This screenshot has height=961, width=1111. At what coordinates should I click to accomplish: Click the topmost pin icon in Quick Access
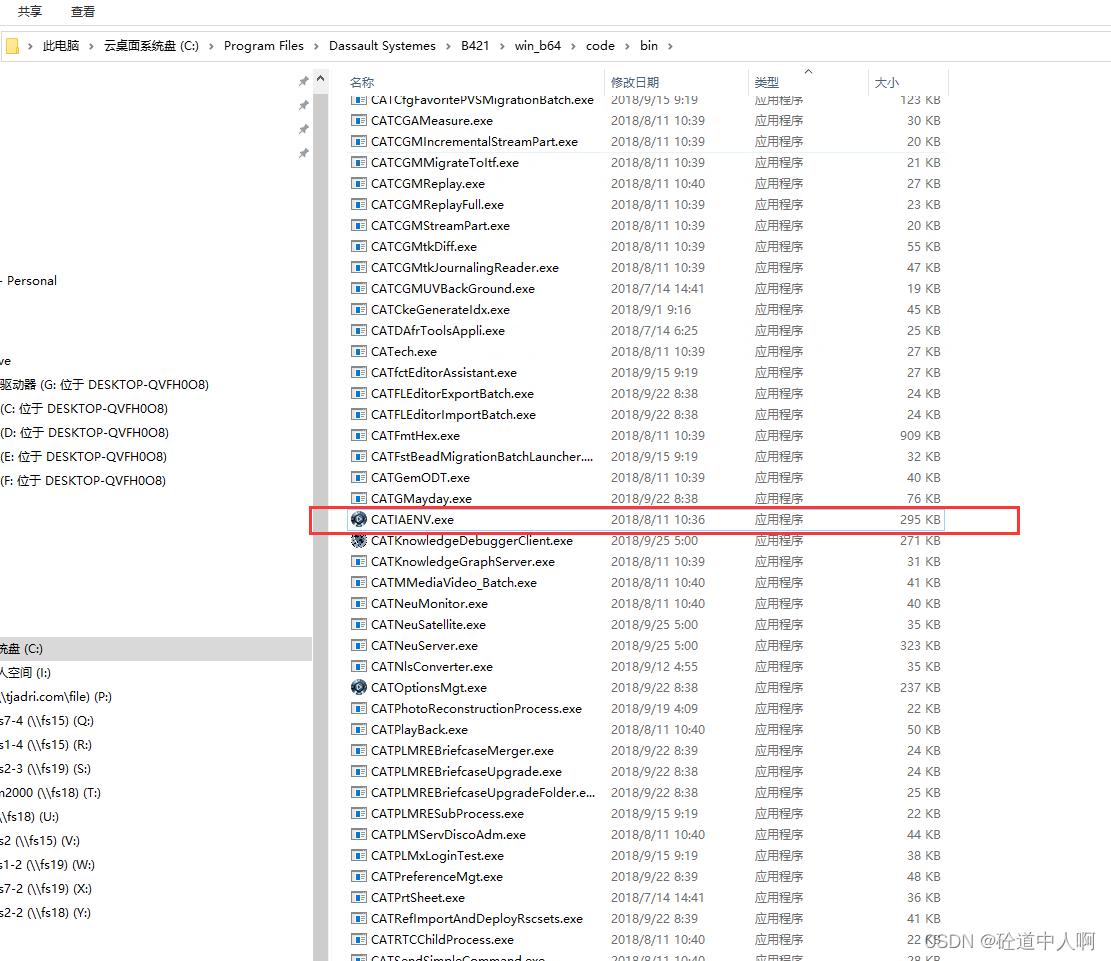304,81
